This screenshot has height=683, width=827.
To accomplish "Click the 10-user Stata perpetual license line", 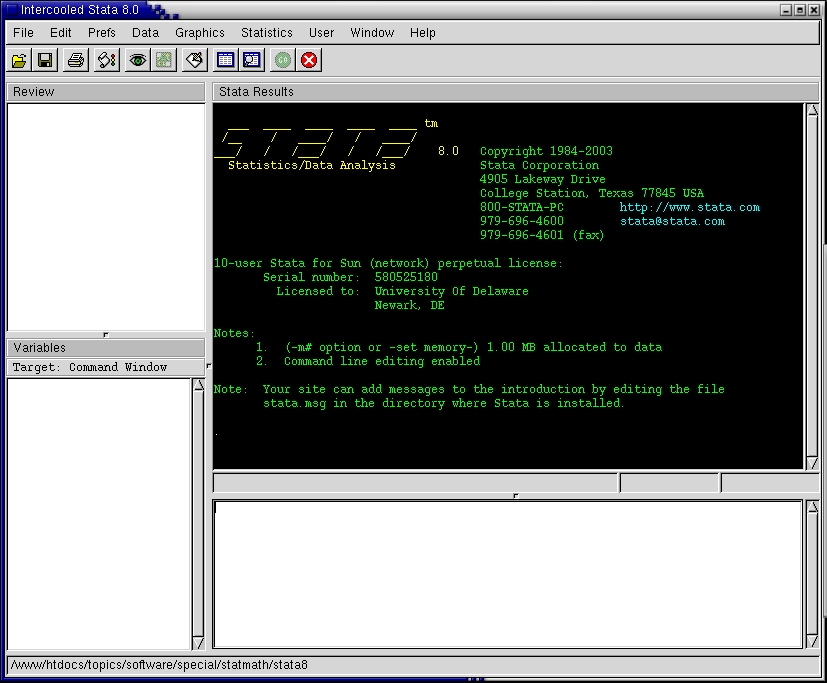I will 388,263.
